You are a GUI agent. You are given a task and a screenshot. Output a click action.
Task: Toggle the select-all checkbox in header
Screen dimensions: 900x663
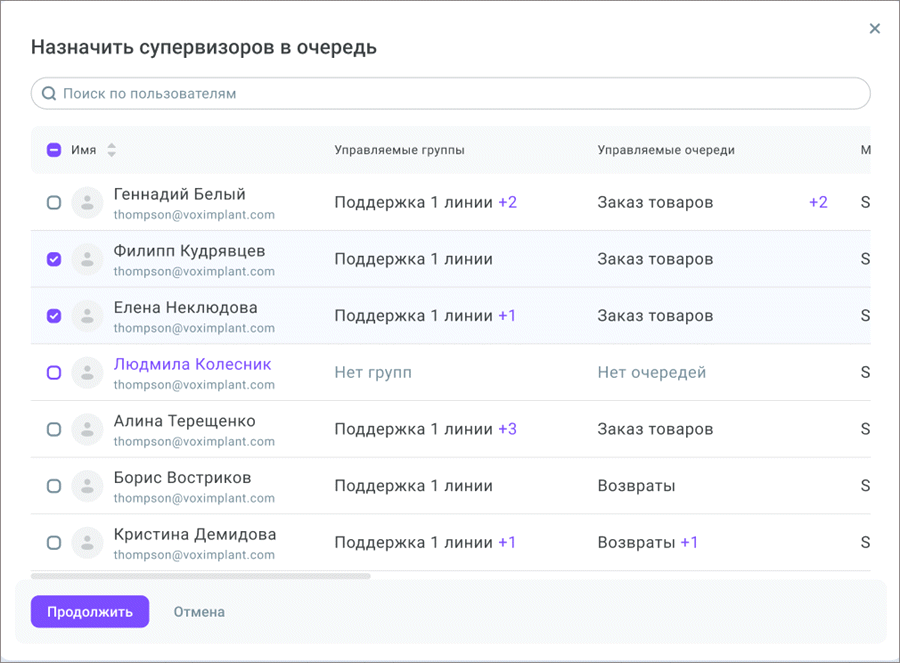(x=54, y=150)
